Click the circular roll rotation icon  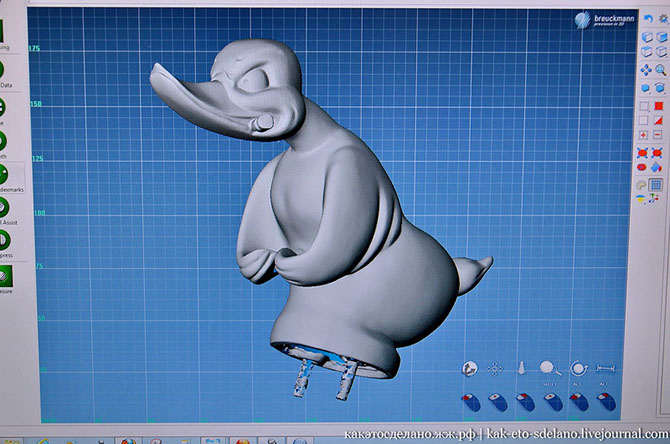pyautogui.click(x=579, y=368)
